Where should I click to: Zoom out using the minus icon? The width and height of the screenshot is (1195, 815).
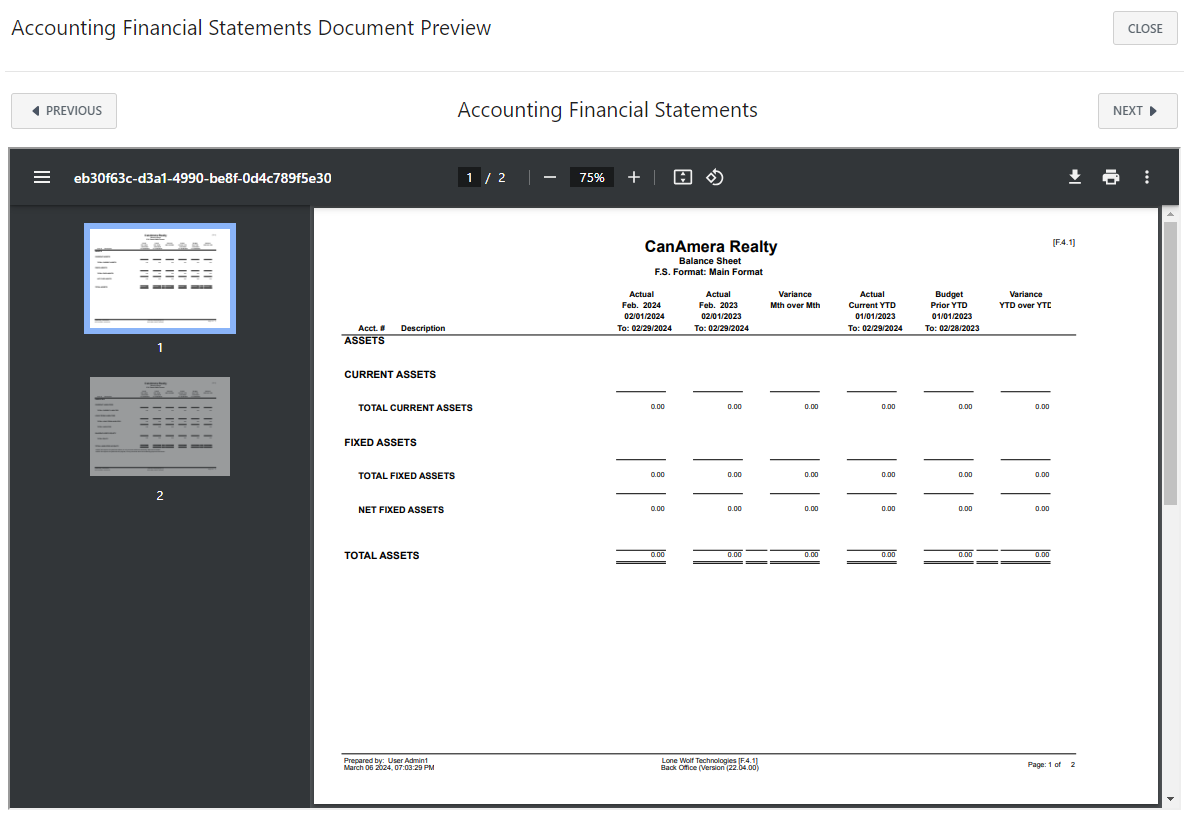pyautogui.click(x=549, y=177)
